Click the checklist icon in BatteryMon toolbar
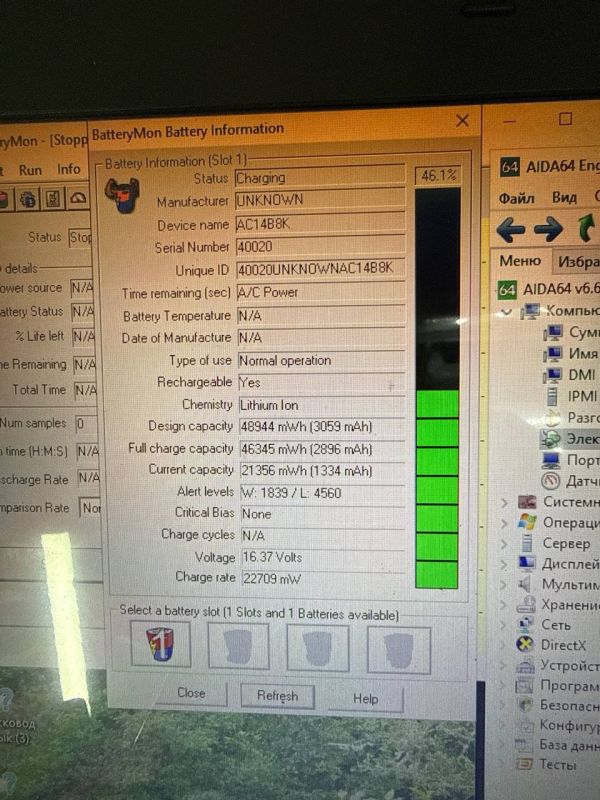Viewport: 600px width, 800px height. click(x=53, y=198)
